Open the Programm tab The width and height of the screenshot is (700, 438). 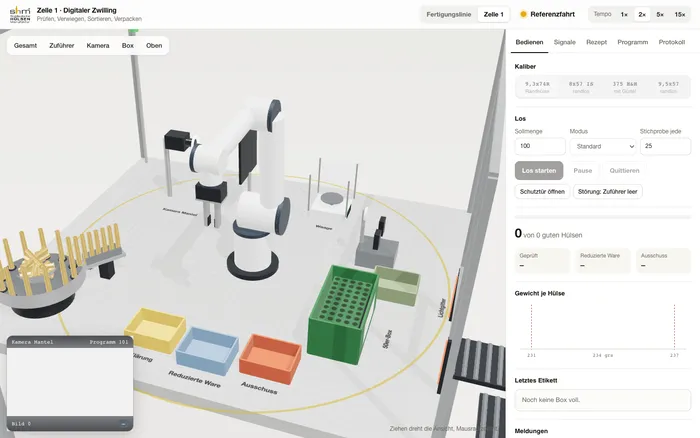pos(633,42)
